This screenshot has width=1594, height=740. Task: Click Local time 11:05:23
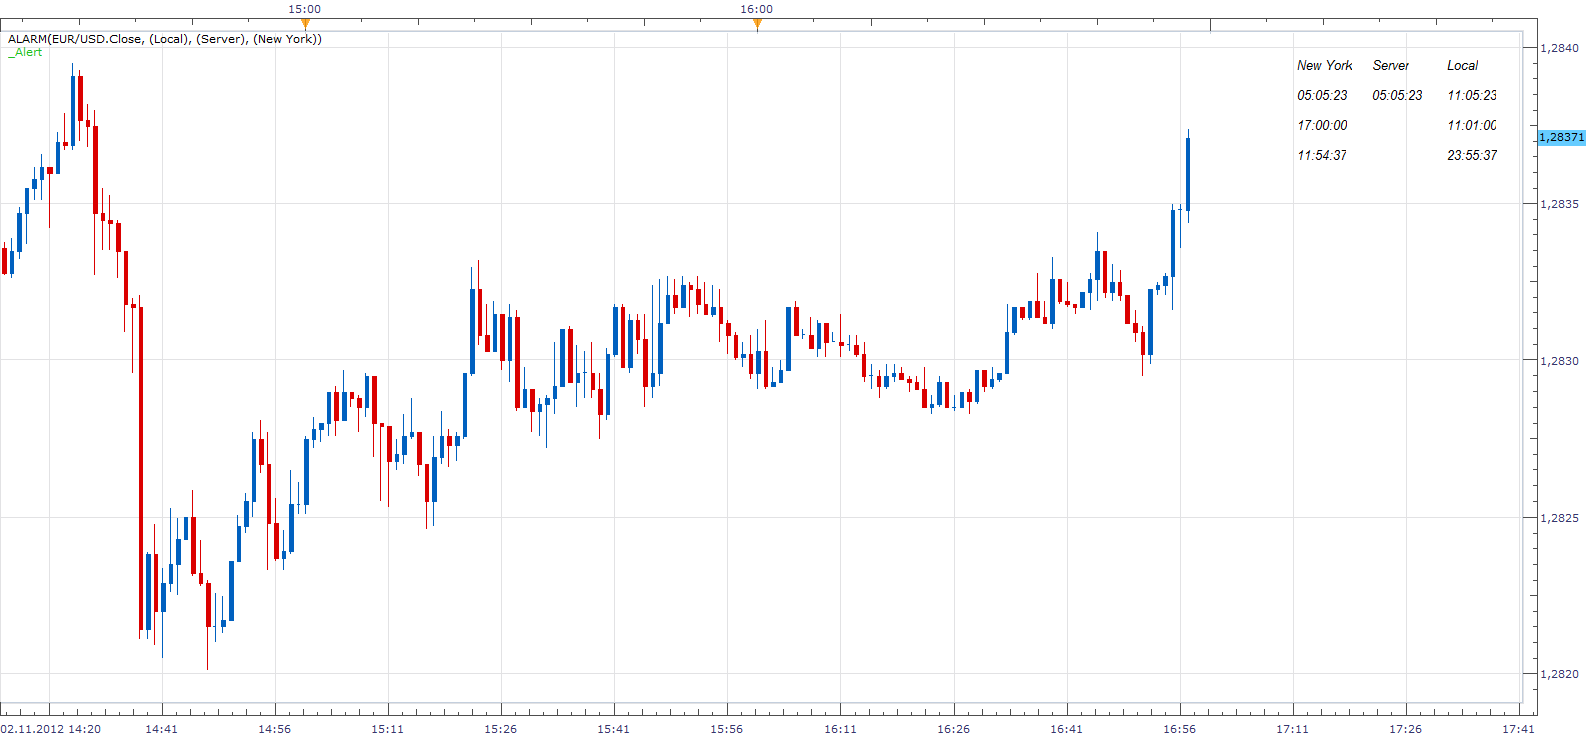pos(1472,95)
